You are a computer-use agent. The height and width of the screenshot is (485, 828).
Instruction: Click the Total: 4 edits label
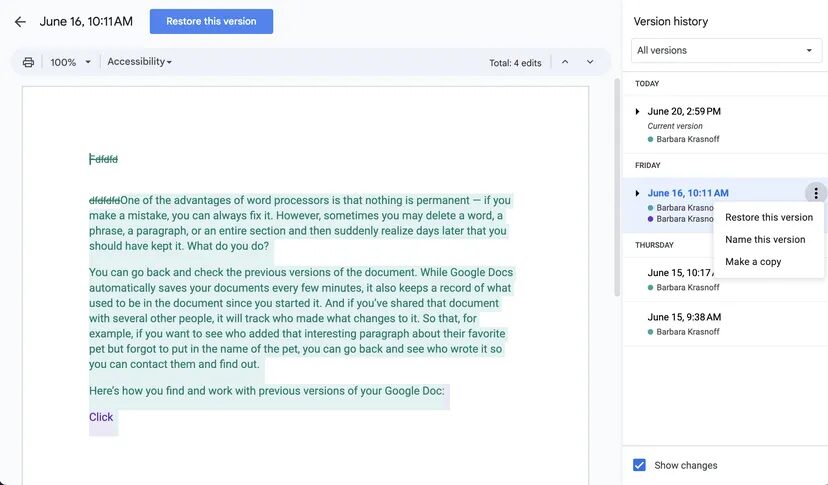point(515,63)
